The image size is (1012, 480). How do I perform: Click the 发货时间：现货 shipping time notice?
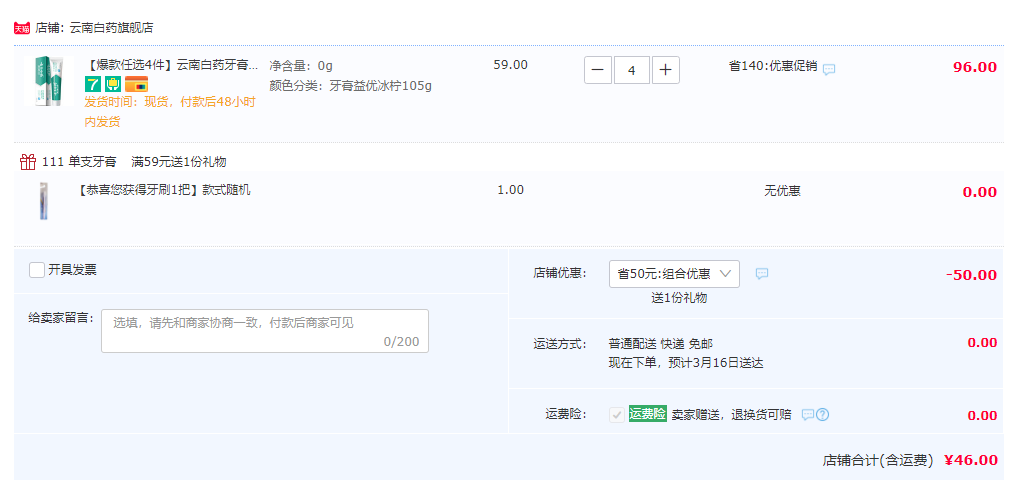click(x=170, y=112)
